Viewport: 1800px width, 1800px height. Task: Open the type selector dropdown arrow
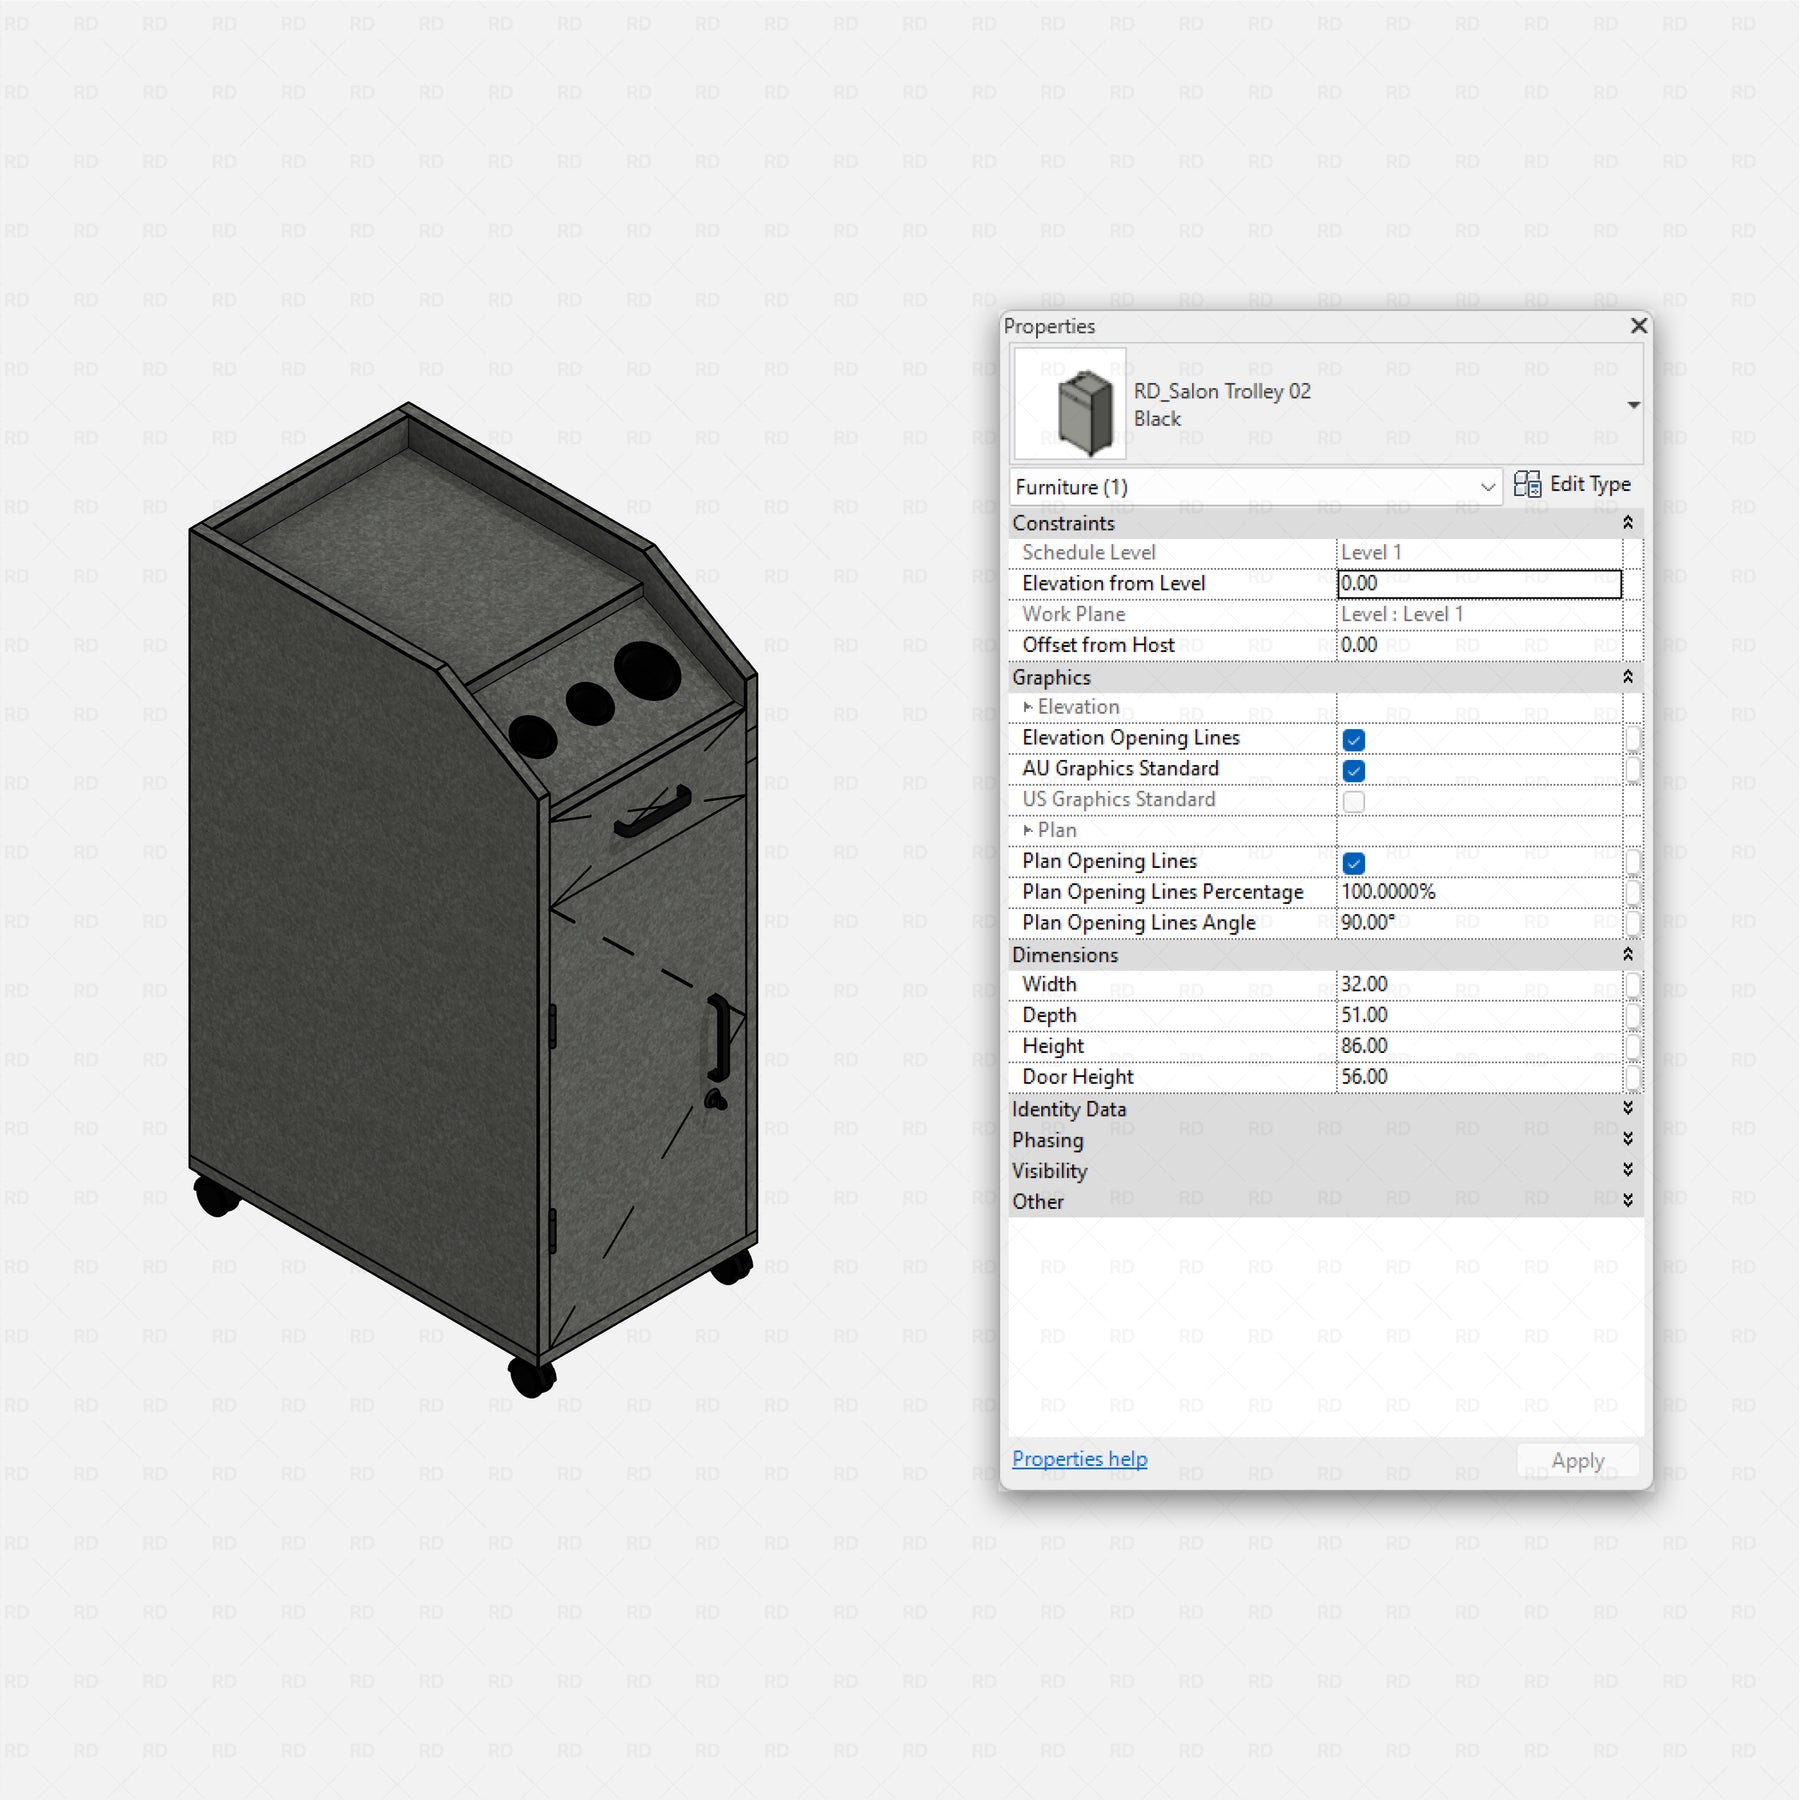[x=1633, y=405]
